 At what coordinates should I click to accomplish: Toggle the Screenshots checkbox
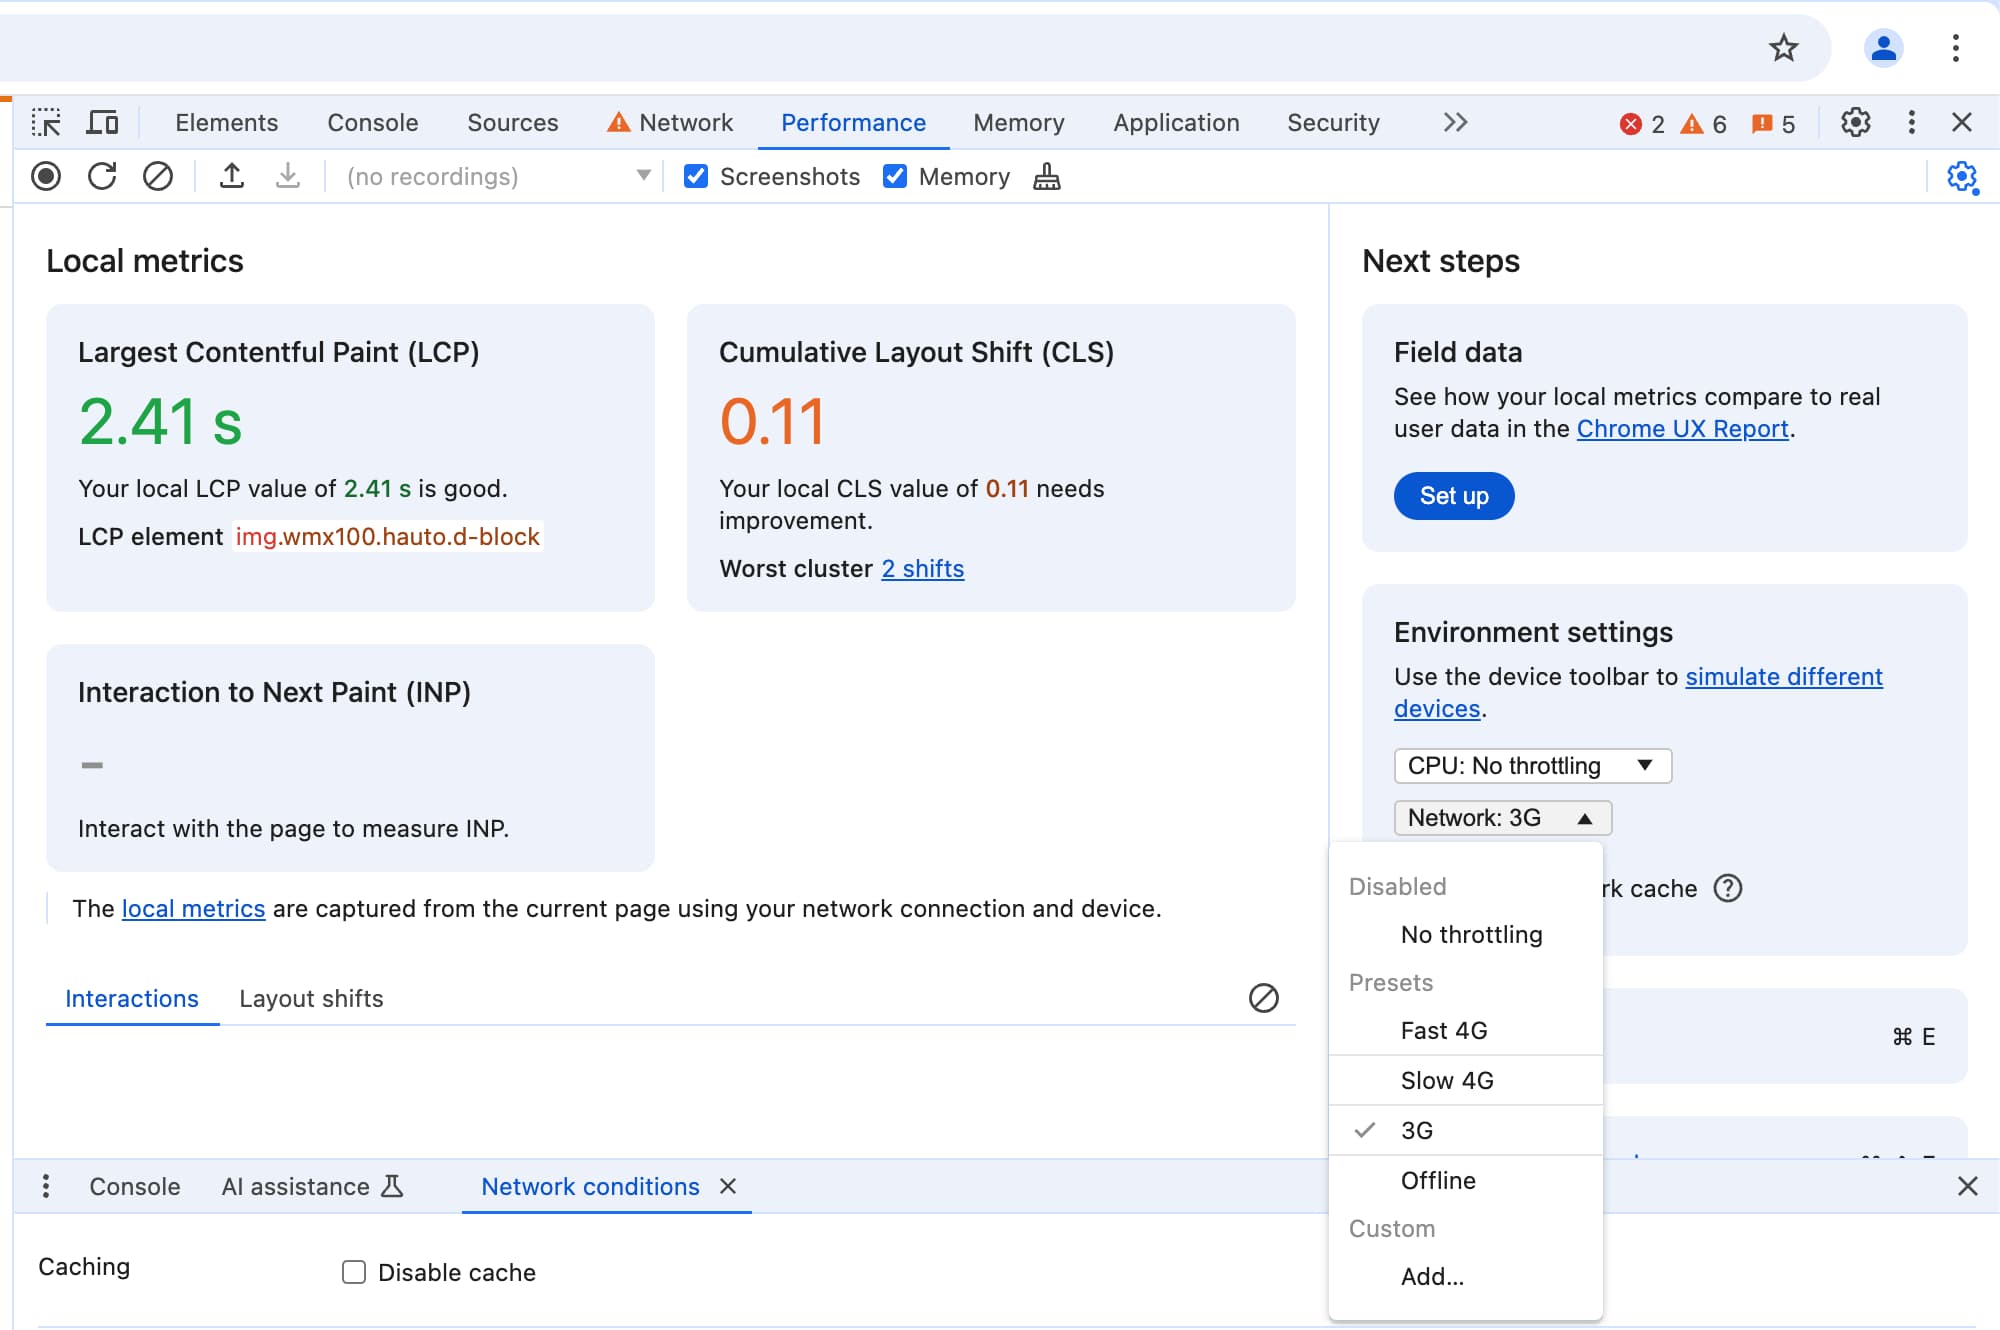[696, 176]
